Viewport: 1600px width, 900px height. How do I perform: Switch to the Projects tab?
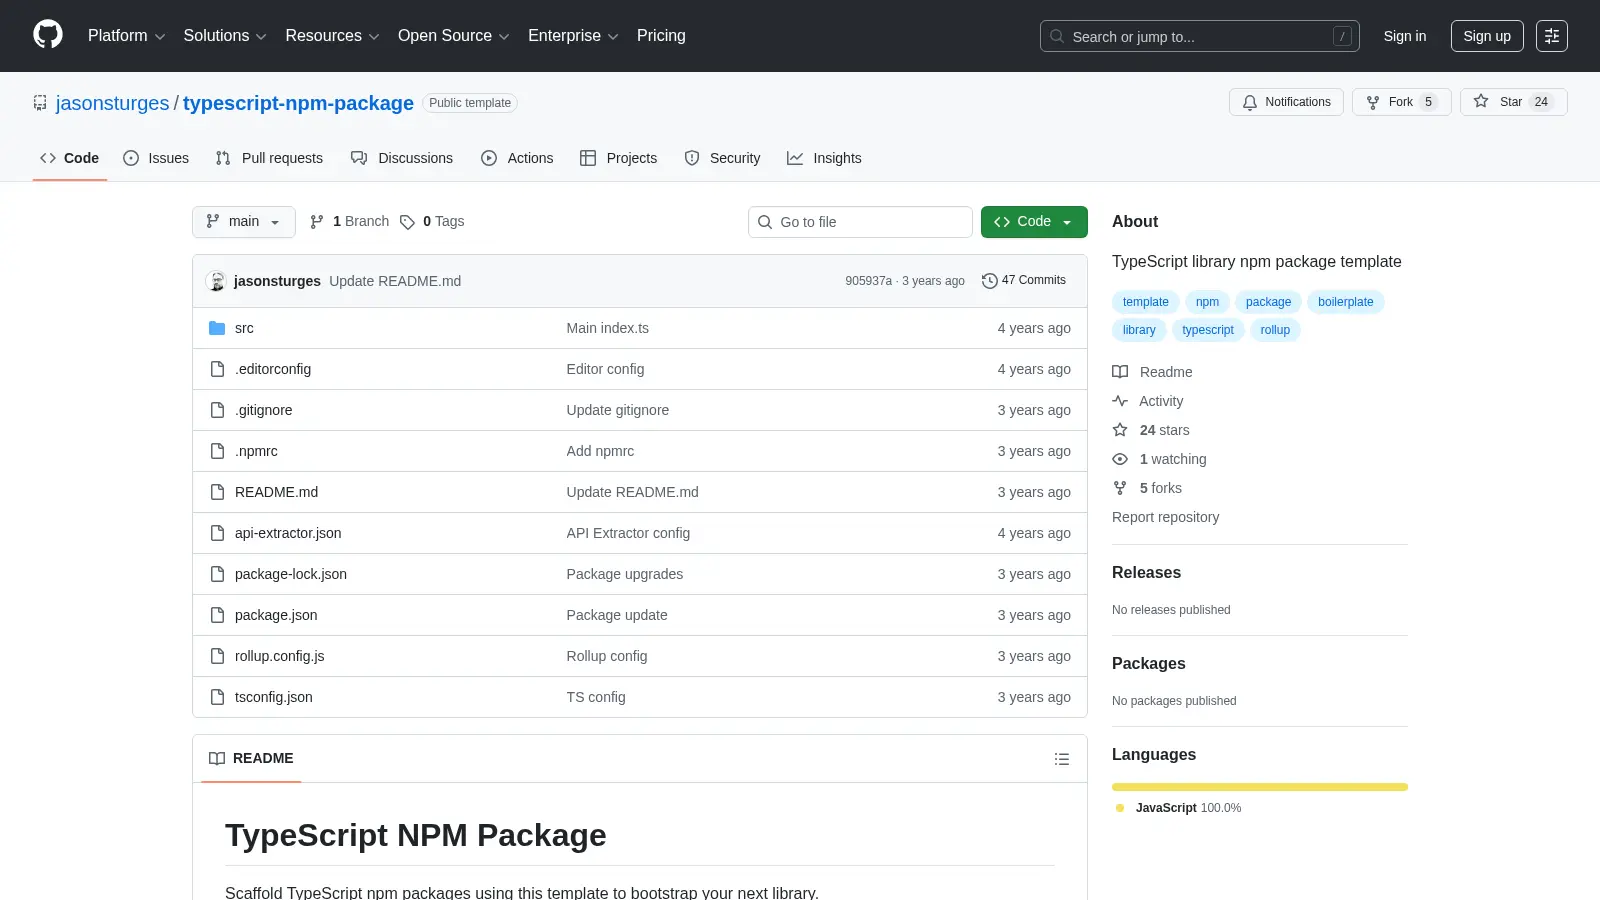tap(619, 158)
